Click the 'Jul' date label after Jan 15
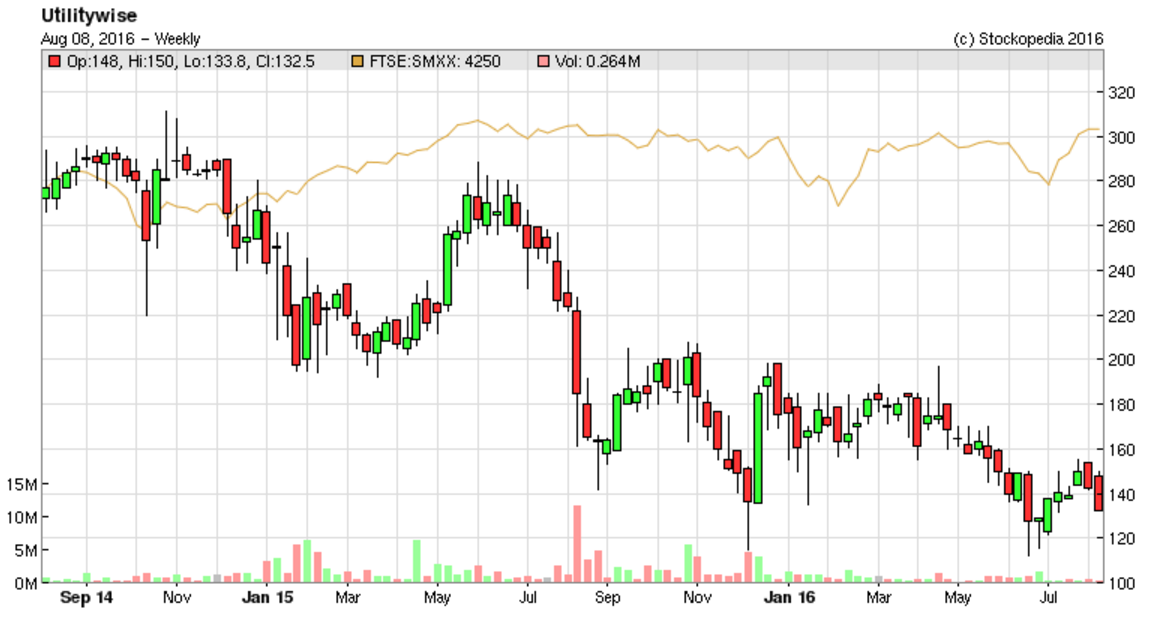 click(x=527, y=597)
